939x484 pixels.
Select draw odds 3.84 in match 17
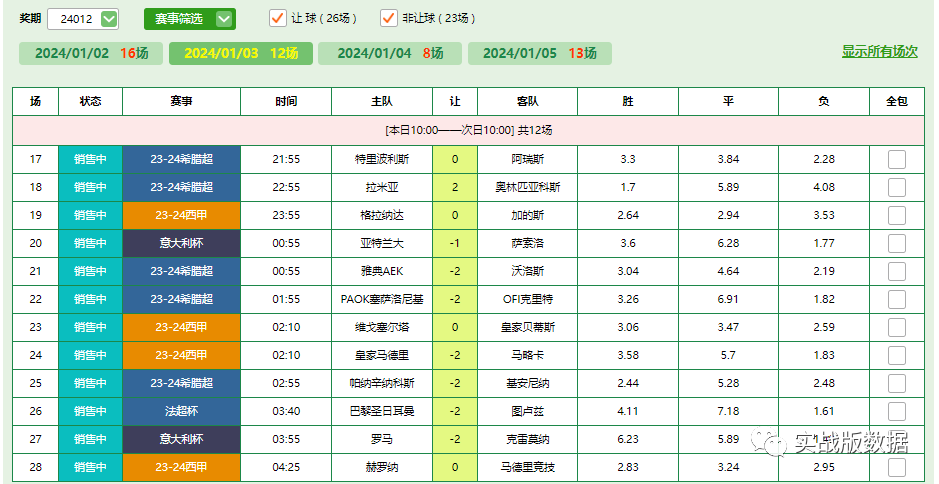tap(728, 159)
